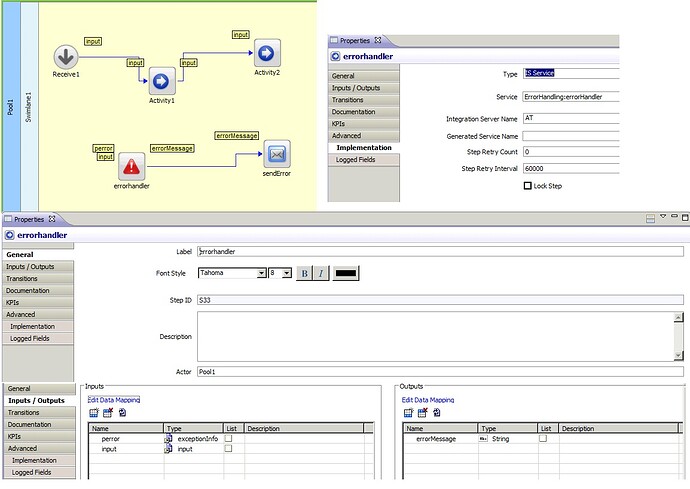Click the Swimlane1 lane header
Viewport: 690px width, 489px height.
(29, 107)
